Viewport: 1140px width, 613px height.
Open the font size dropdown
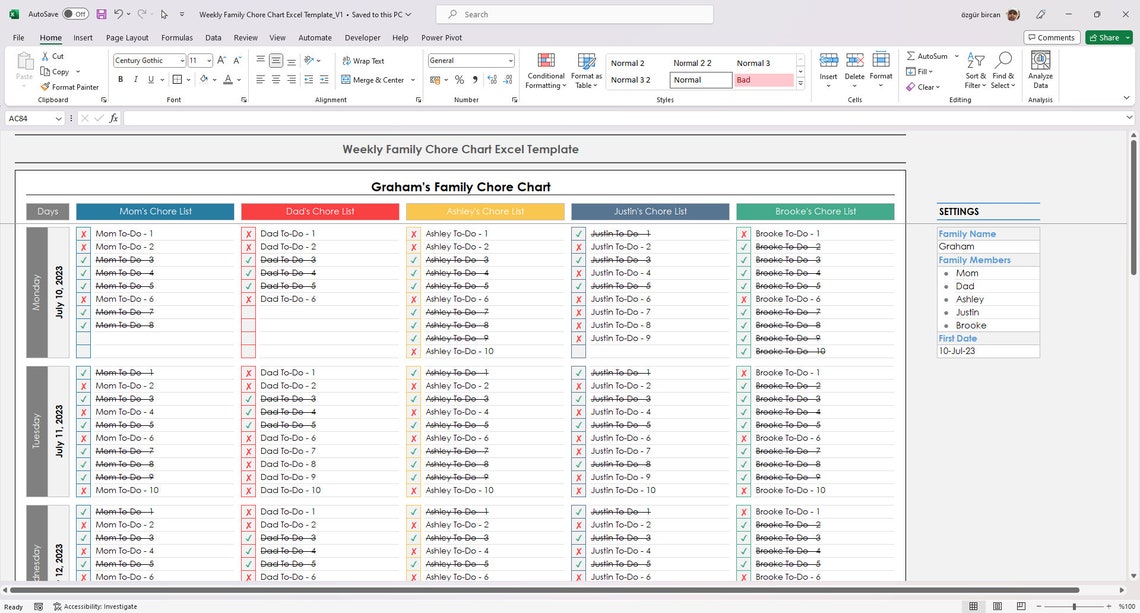point(207,60)
